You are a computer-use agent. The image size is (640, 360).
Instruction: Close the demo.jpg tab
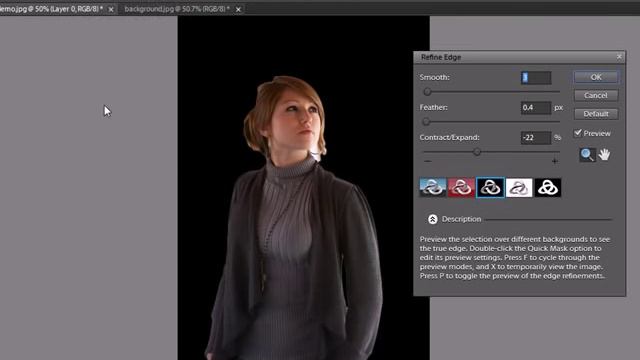point(111,9)
